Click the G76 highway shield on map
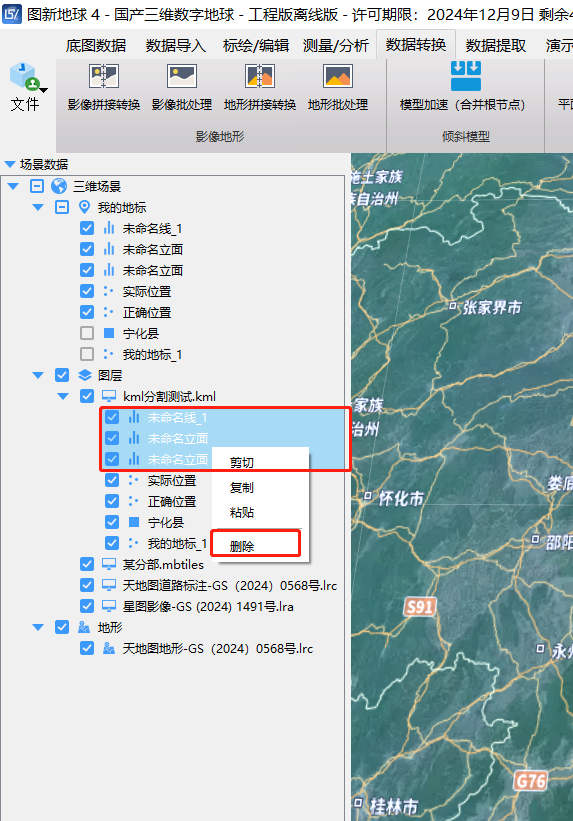This screenshot has width=573, height=821. click(x=531, y=781)
